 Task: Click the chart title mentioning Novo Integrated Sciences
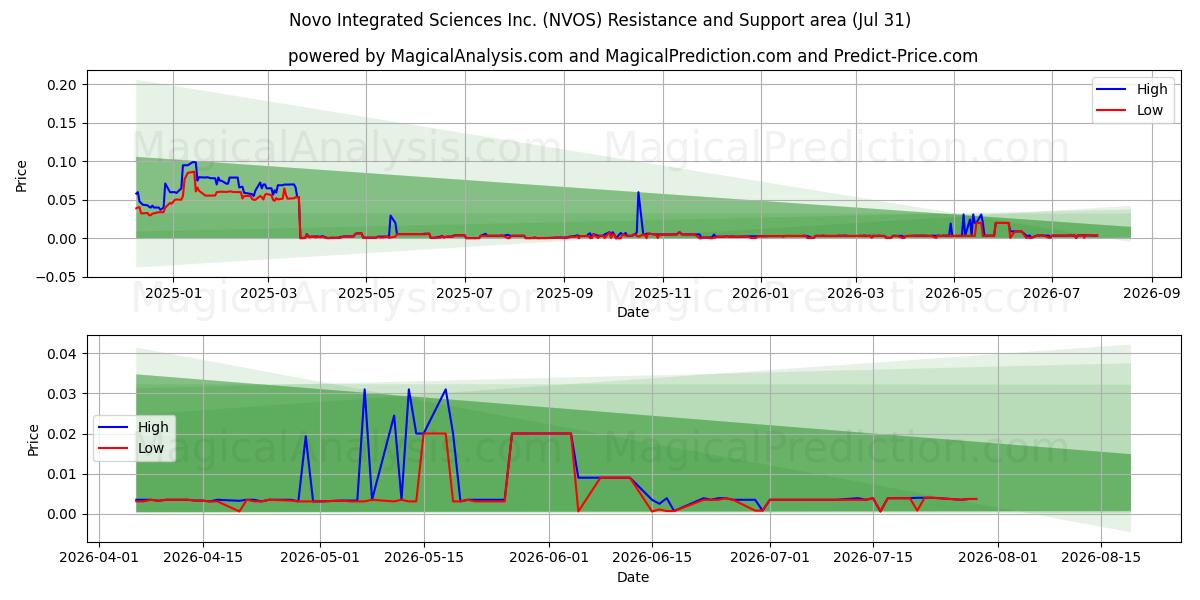[600, 20]
